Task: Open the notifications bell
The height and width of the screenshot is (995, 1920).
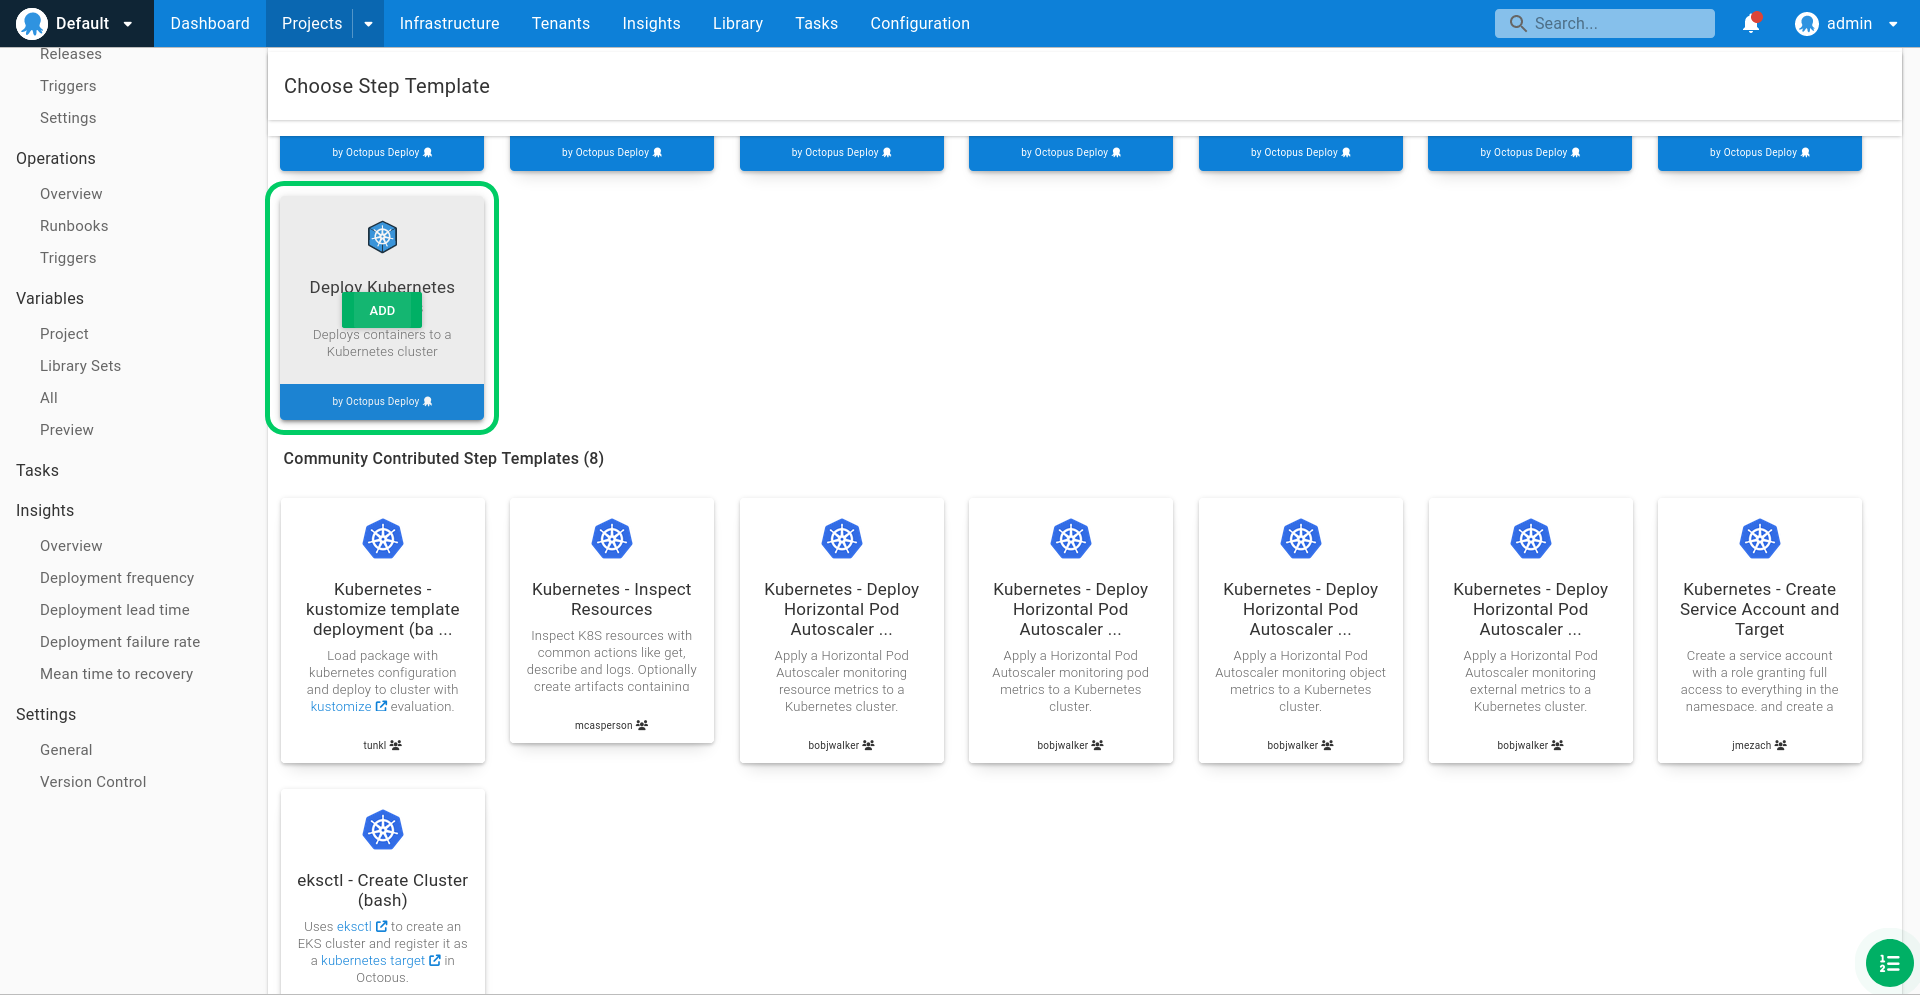Action: [x=1751, y=23]
